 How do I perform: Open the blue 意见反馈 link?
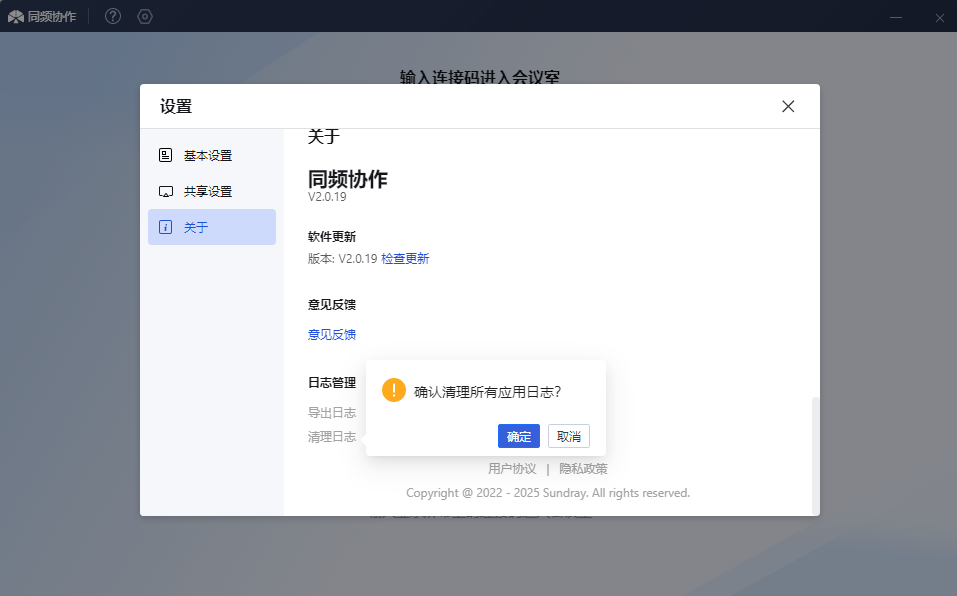332,335
